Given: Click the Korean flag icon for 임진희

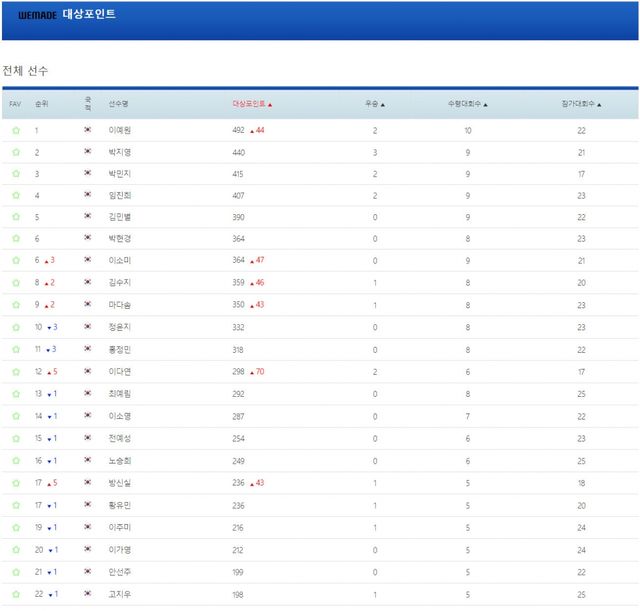Looking at the screenshot, I should click(x=88, y=195).
